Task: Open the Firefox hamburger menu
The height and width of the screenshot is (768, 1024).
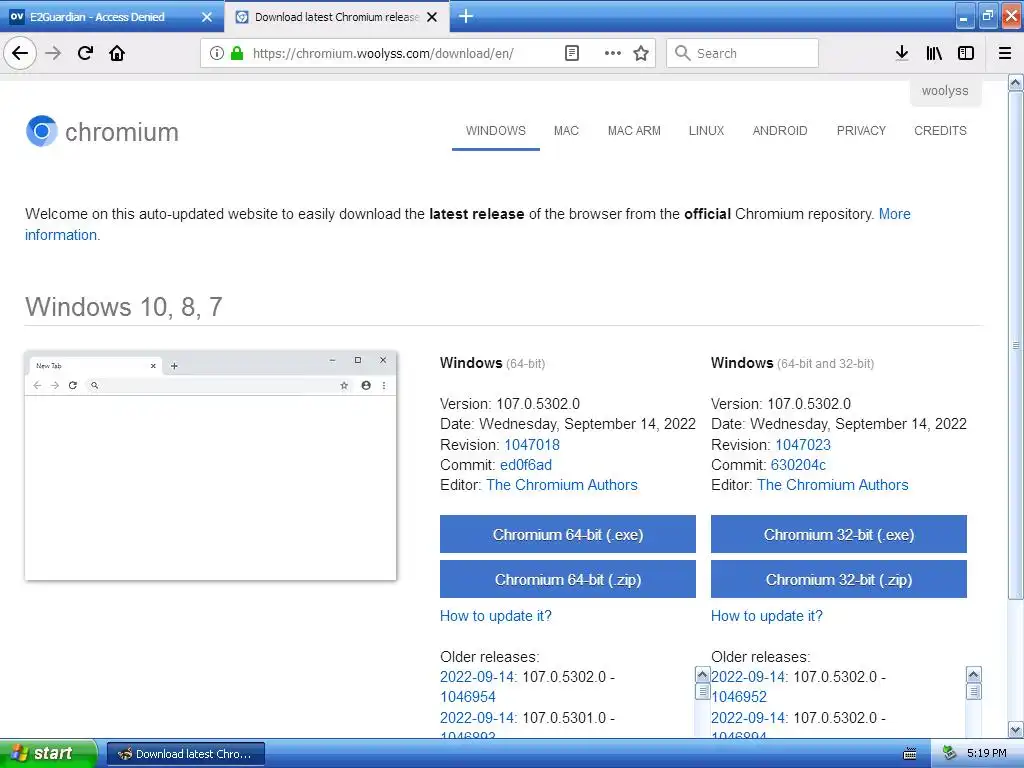Action: pyautogui.click(x=1005, y=53)
